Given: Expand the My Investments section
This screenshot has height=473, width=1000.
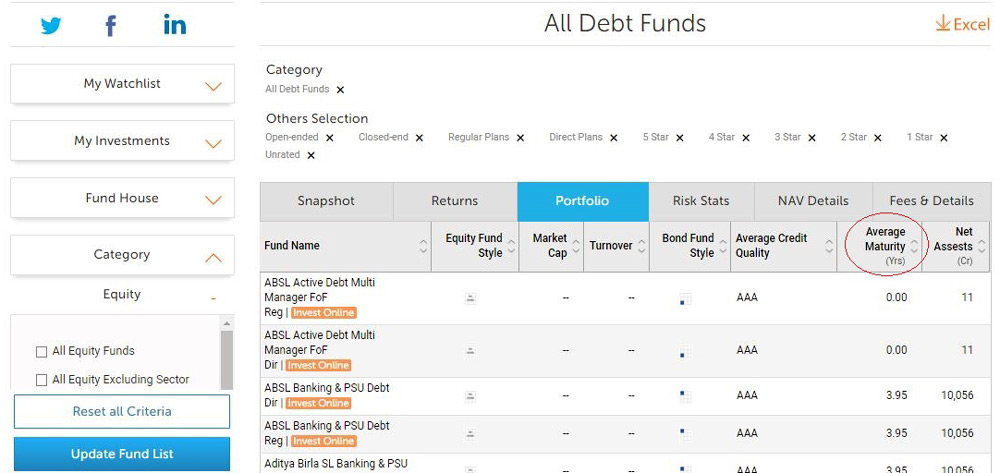Looking at the screenshot, I should pyautogui.click(x=213, y=143).
